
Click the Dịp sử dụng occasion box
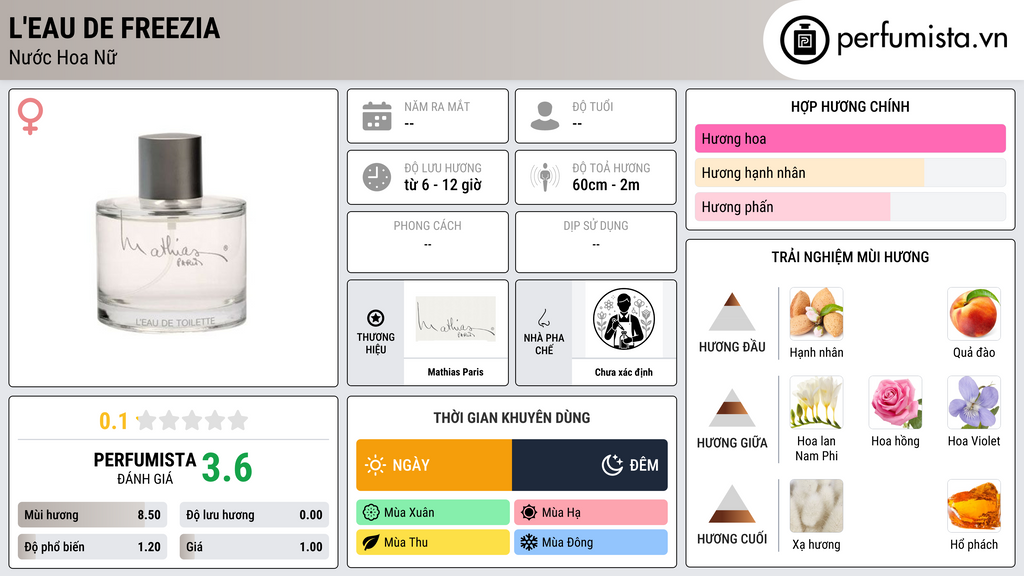(596, 242)
